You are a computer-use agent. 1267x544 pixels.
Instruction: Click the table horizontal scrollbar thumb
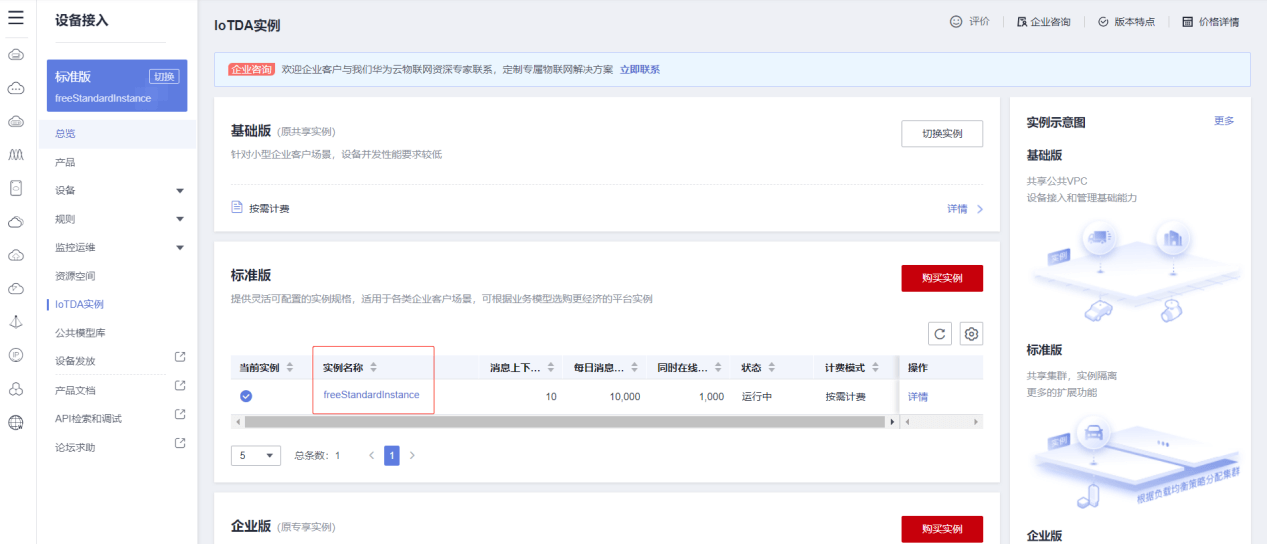(x=565, y=422)
